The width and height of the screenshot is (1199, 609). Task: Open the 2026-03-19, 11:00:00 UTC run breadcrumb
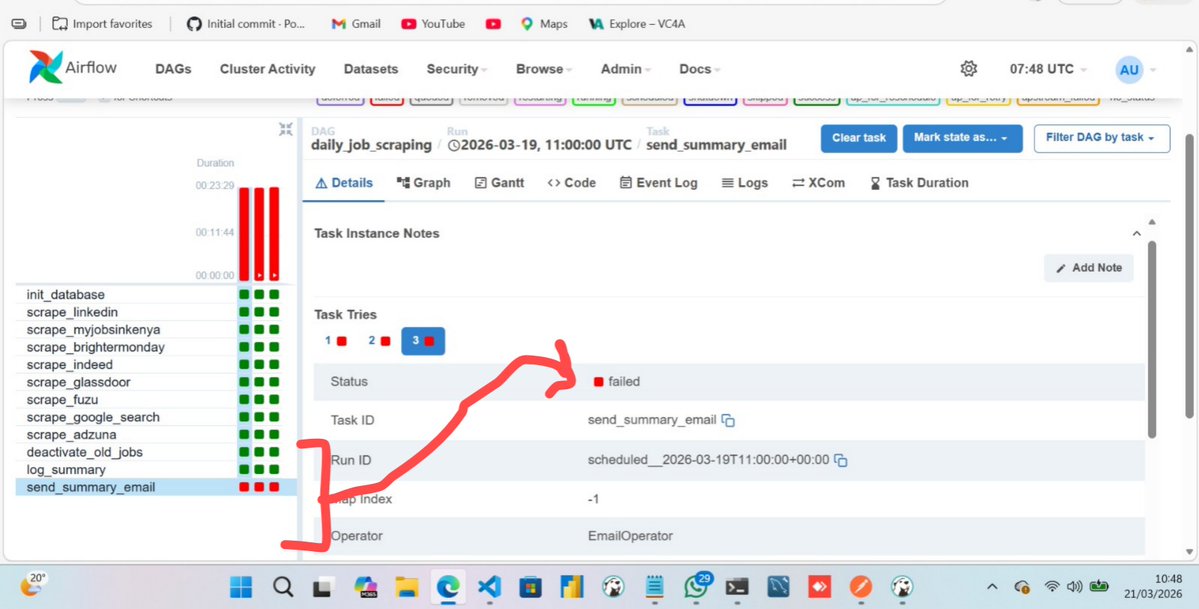pos(540,145)
